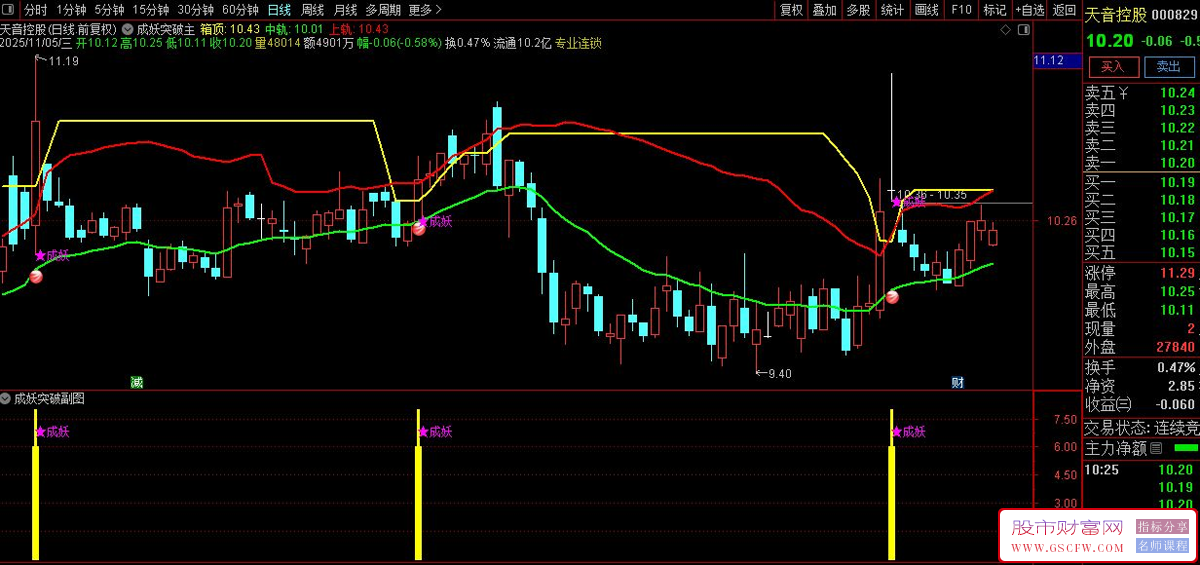Viewport: 1200px width, 565px height.
Task: Click the 外盘 27840 value
Action: 1175,347
